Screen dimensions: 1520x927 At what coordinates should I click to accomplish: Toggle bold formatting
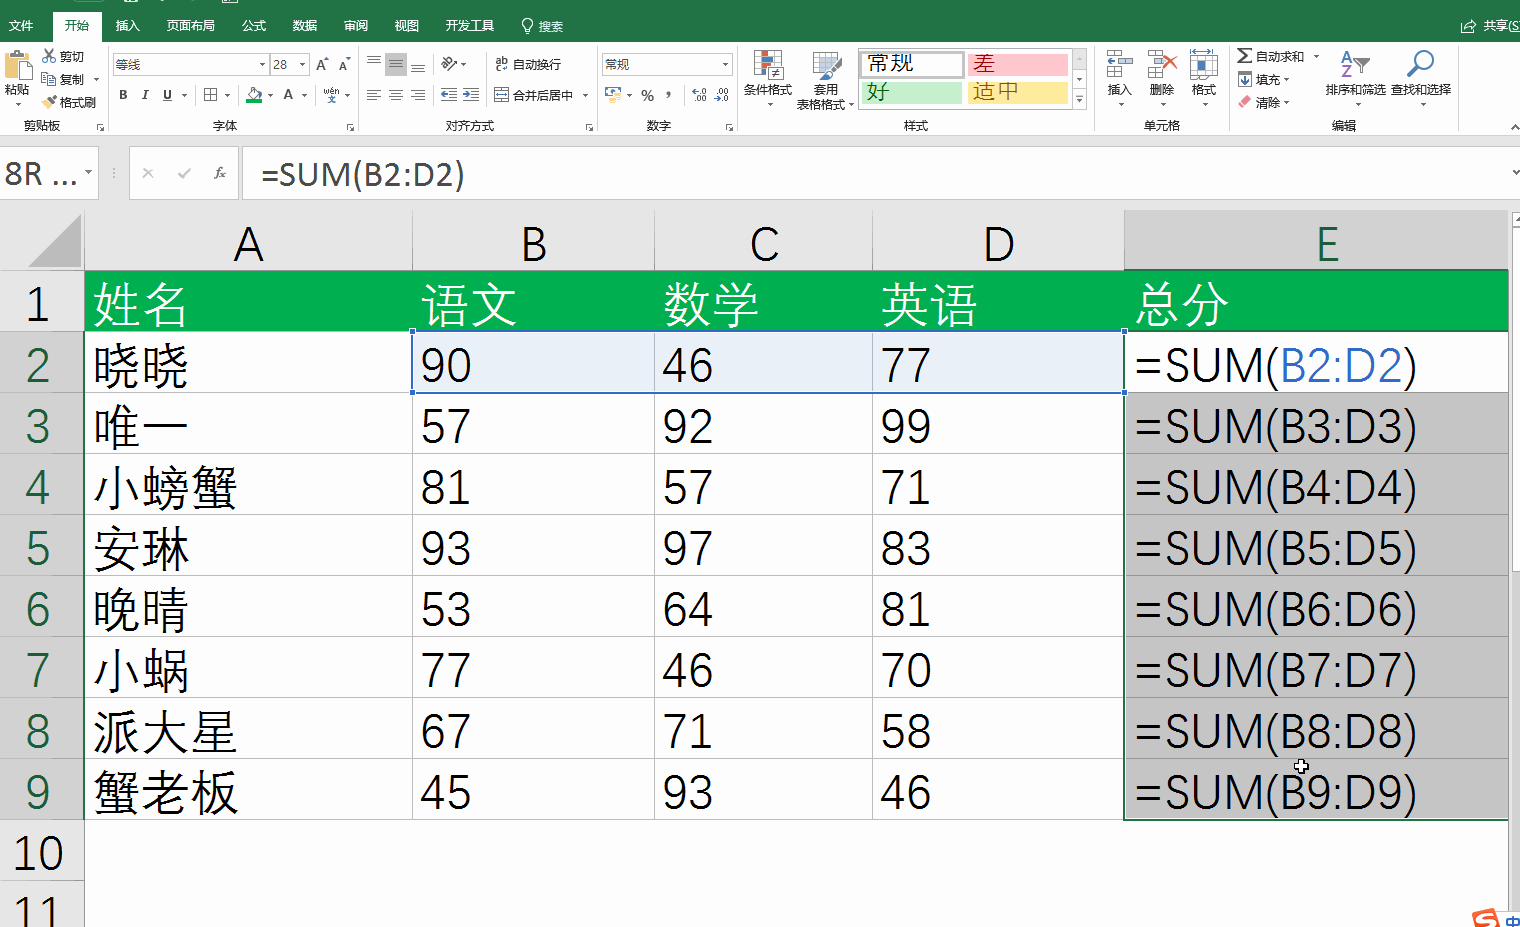[x=123, y=94]
